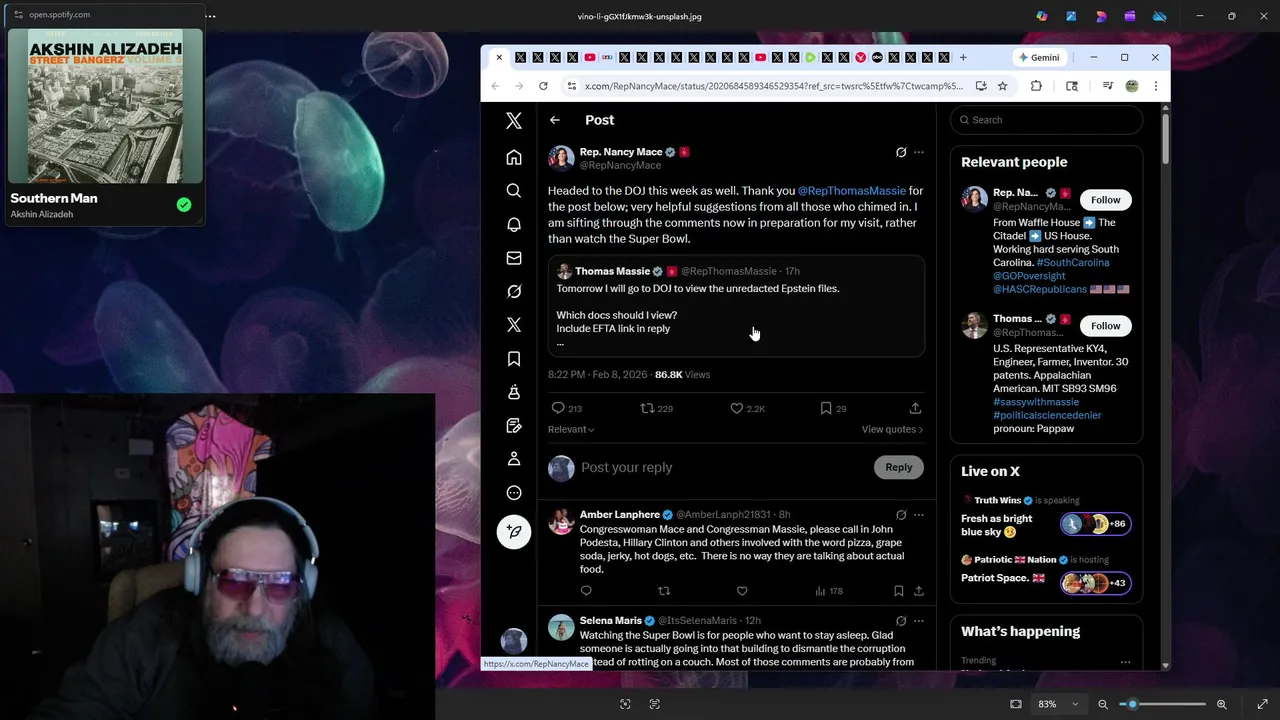Click Grok icon on Nancy Mace post
Viewport: 1280px width, 720px height.
coord(901,153)
